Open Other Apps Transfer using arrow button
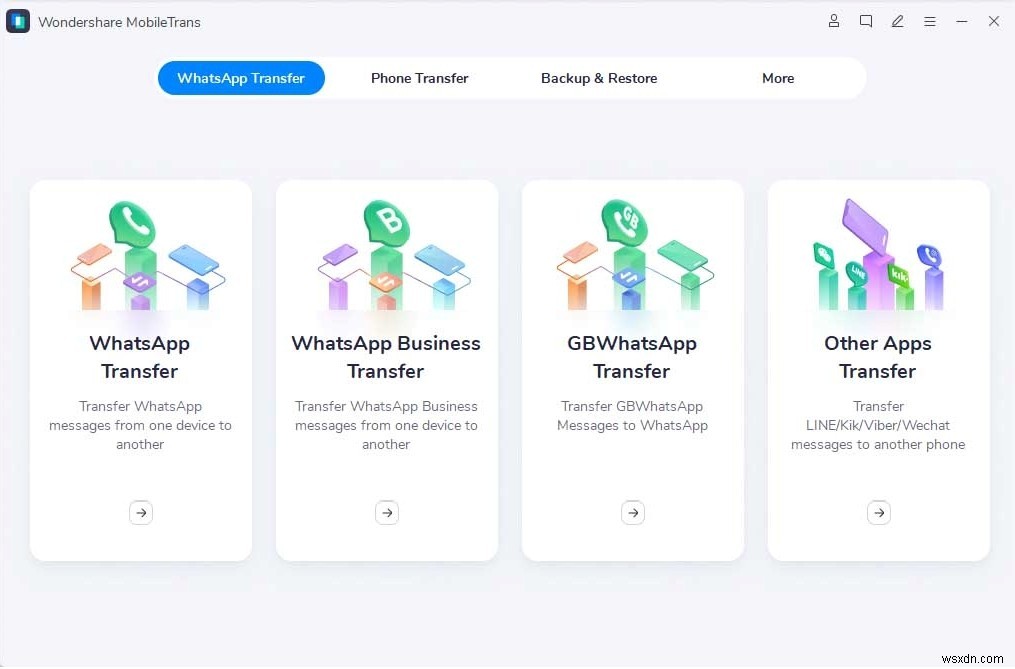This screenshot has height=669, width=1015. [878, 512]
